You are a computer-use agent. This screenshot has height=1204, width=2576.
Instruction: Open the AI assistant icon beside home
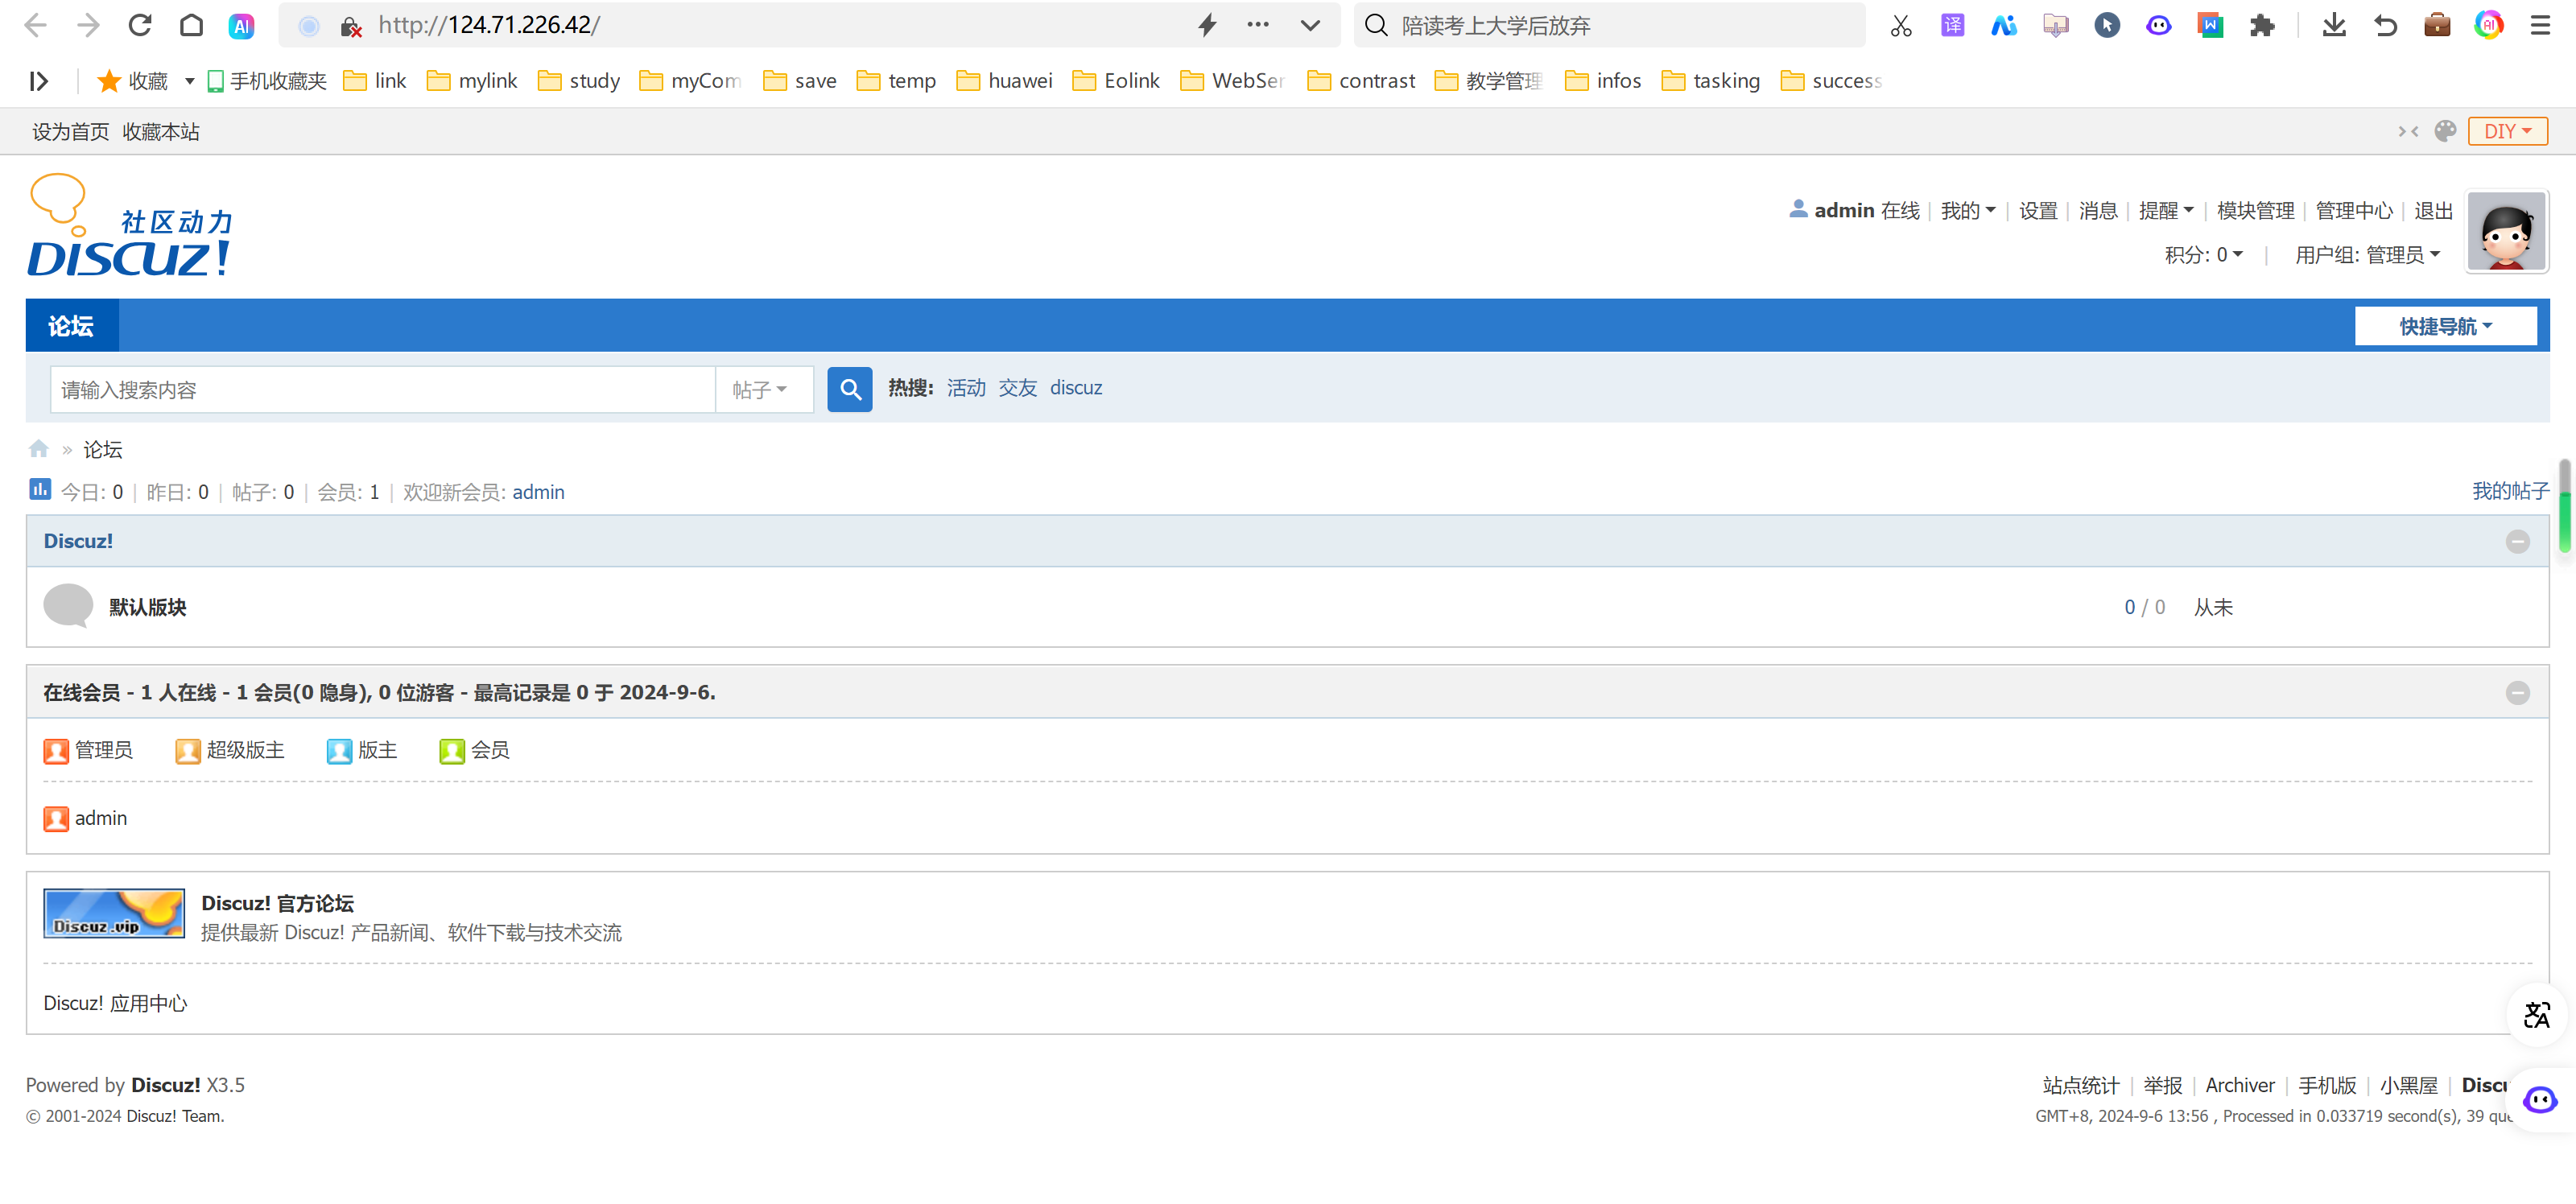[x=241, y=26]
